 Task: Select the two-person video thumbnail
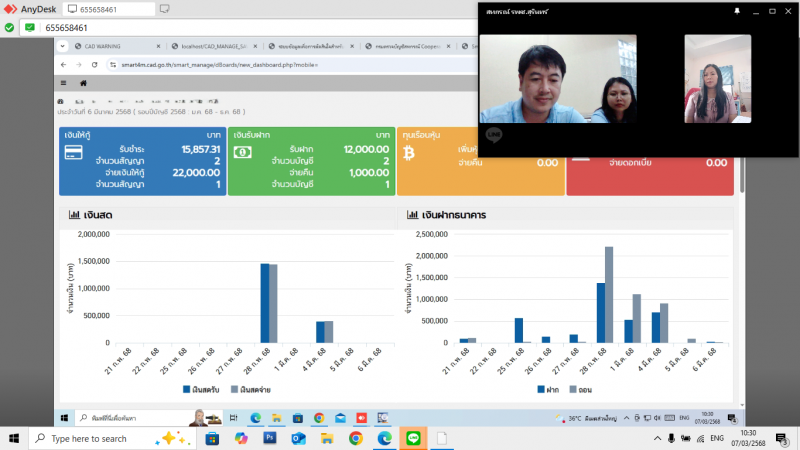558,79
